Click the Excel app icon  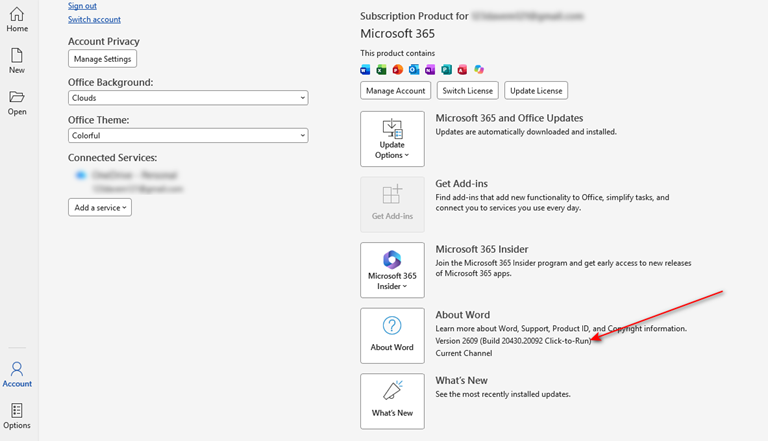click(x=381, y=70)
